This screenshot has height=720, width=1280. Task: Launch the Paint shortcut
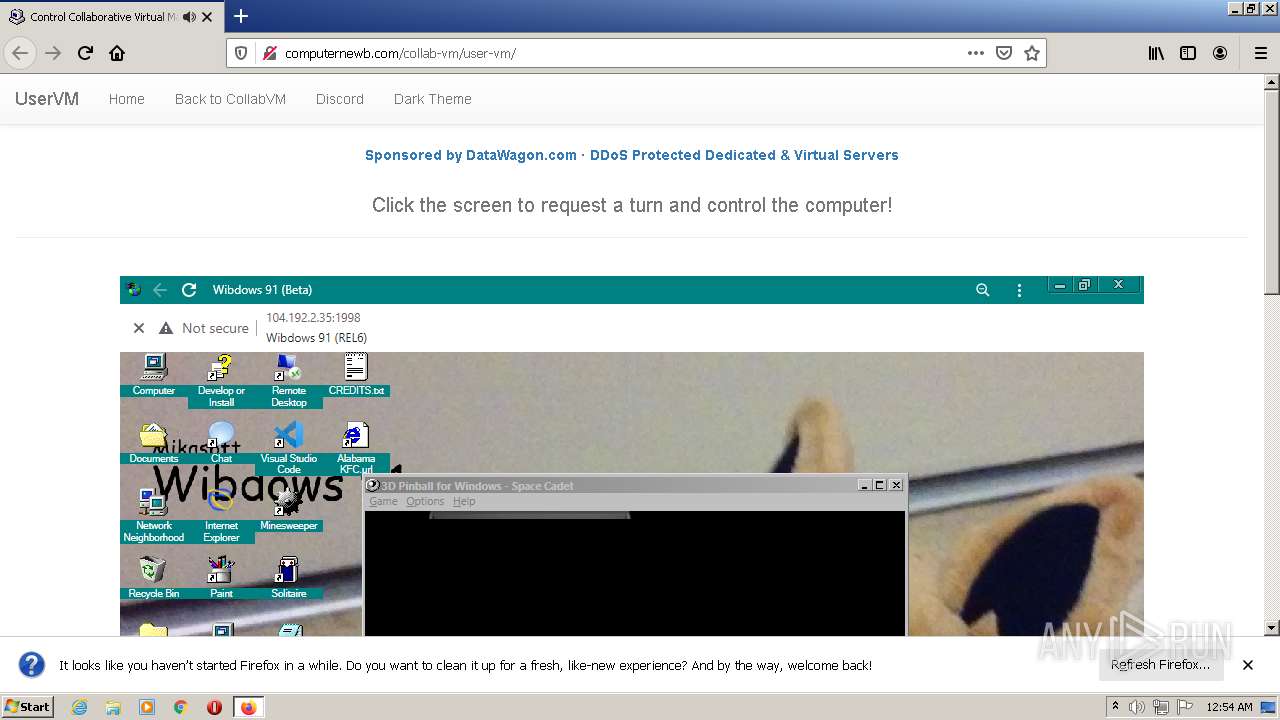tap(221, 578)
